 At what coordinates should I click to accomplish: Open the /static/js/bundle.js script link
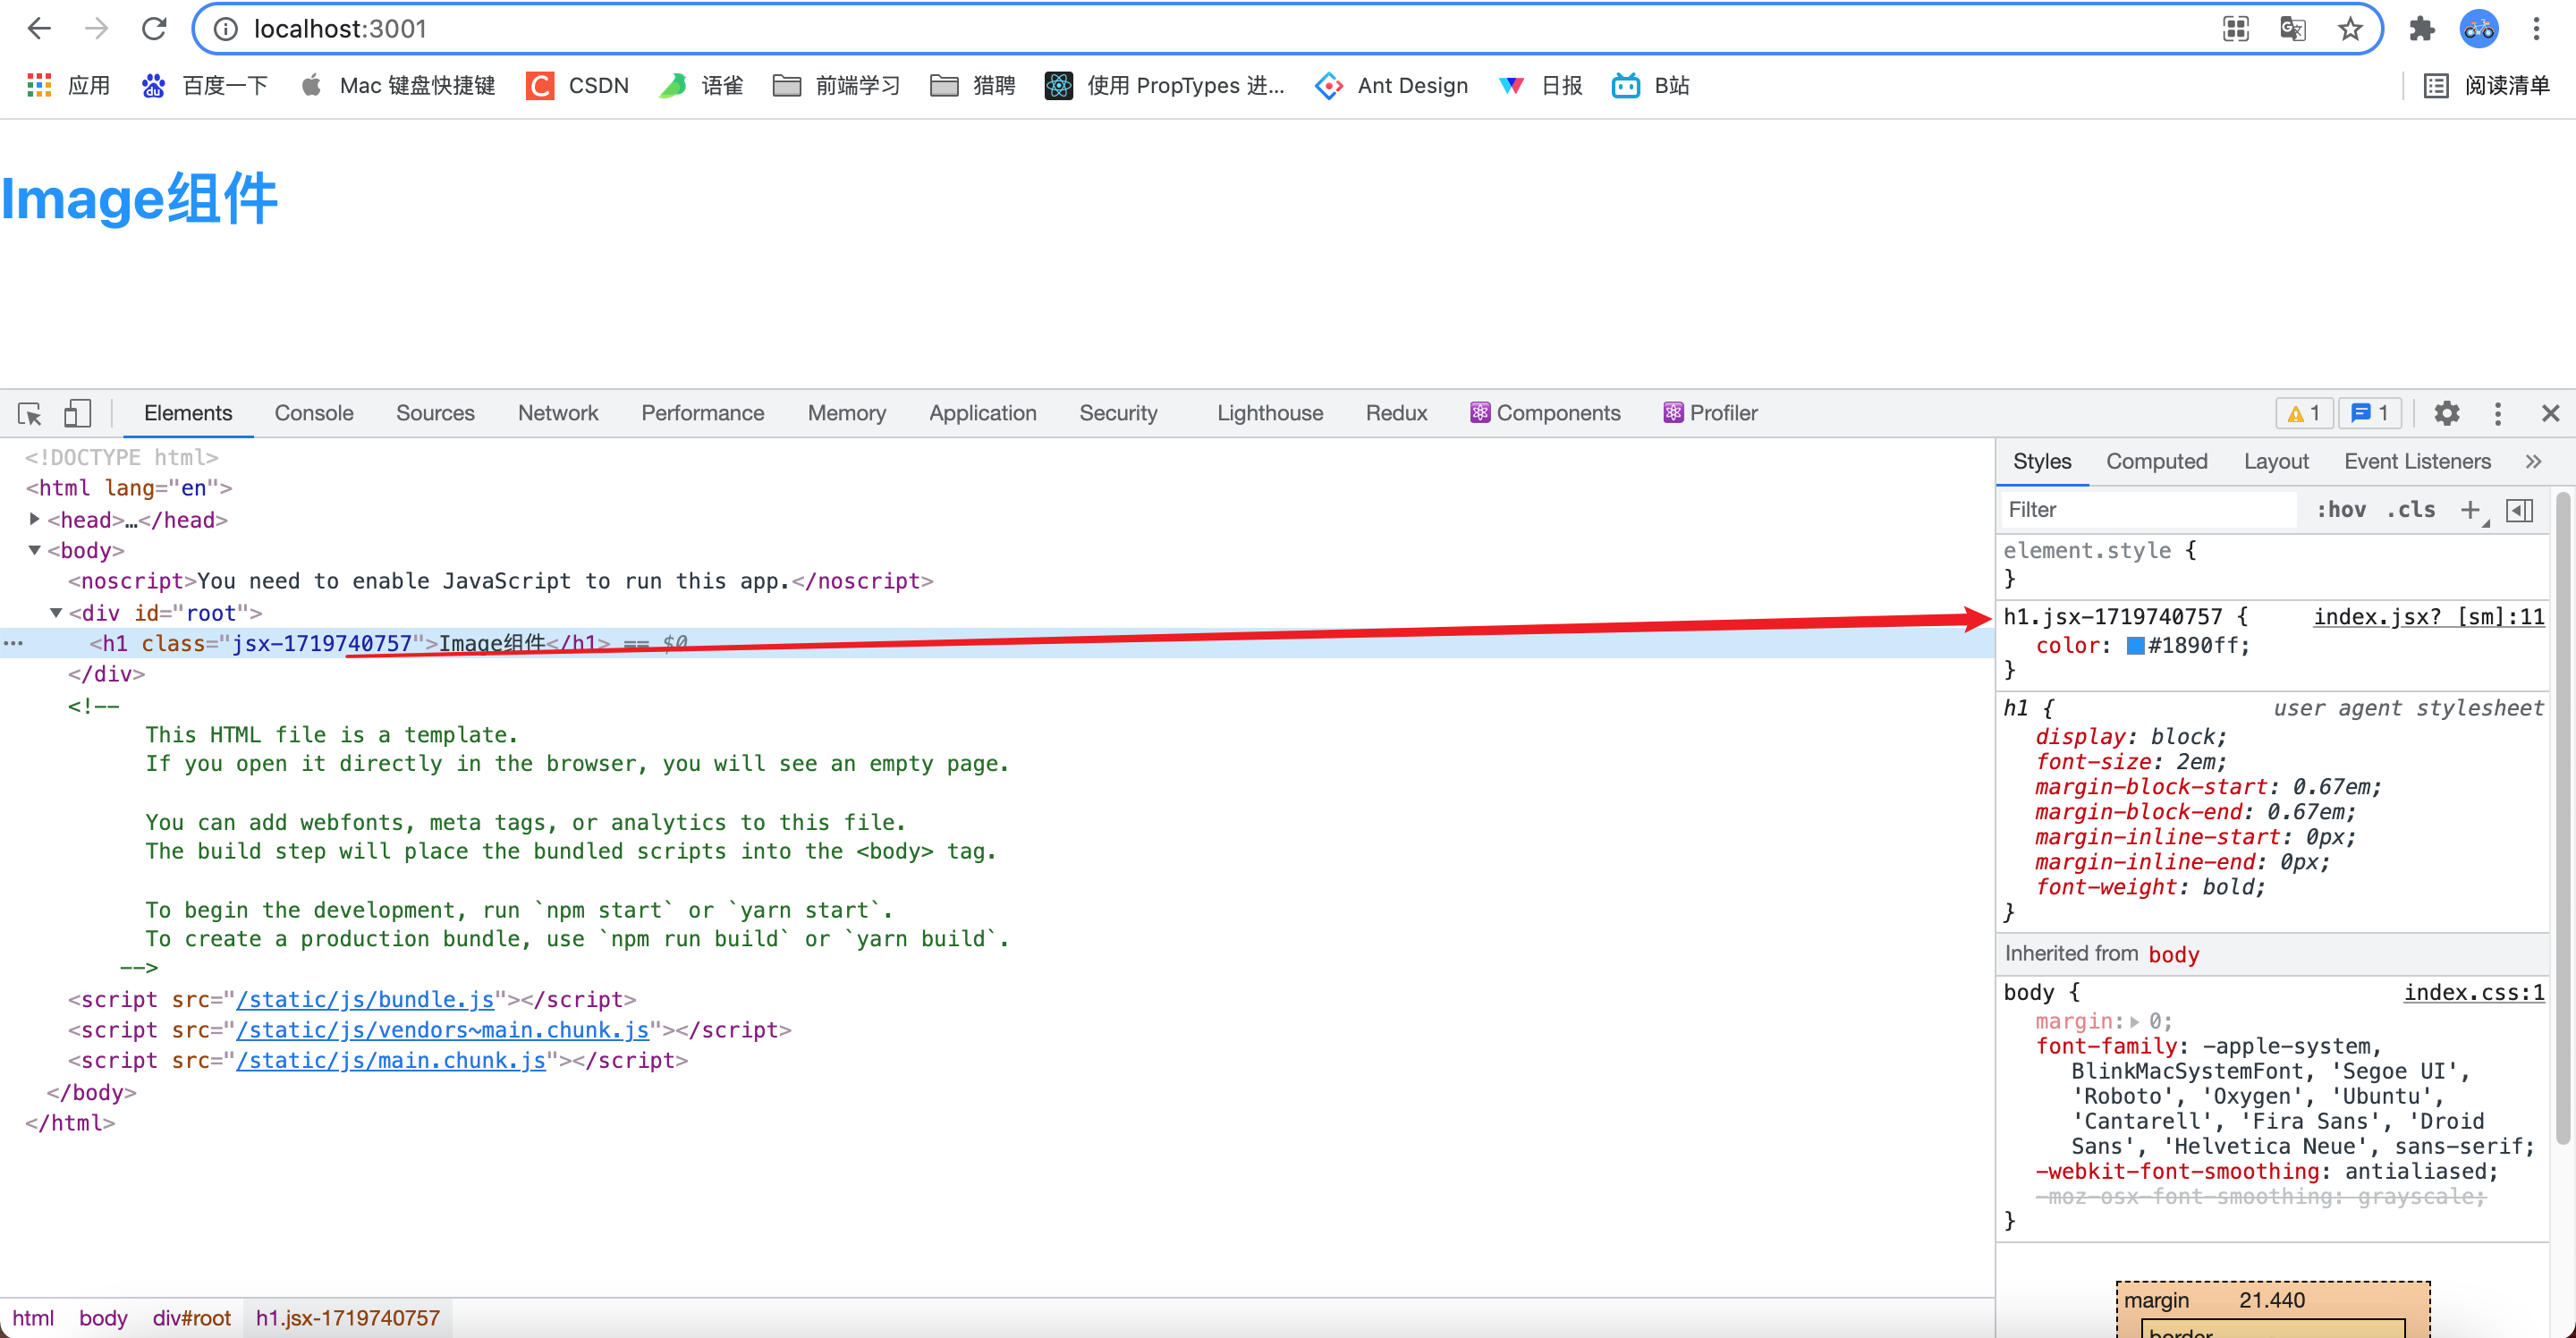pyautogui.click(x=364, y=999)
